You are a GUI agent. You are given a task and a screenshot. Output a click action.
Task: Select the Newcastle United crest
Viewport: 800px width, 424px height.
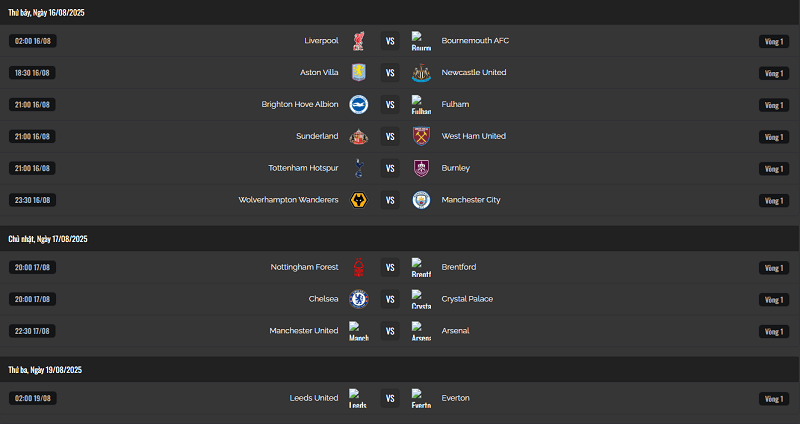tap(421, 72)
